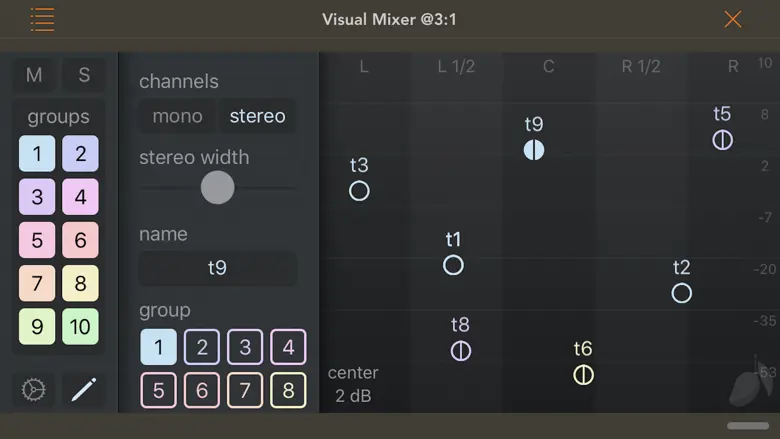
Task: Select the t9 channel marker
Action: pyautogui.click(x=534, y=150)
